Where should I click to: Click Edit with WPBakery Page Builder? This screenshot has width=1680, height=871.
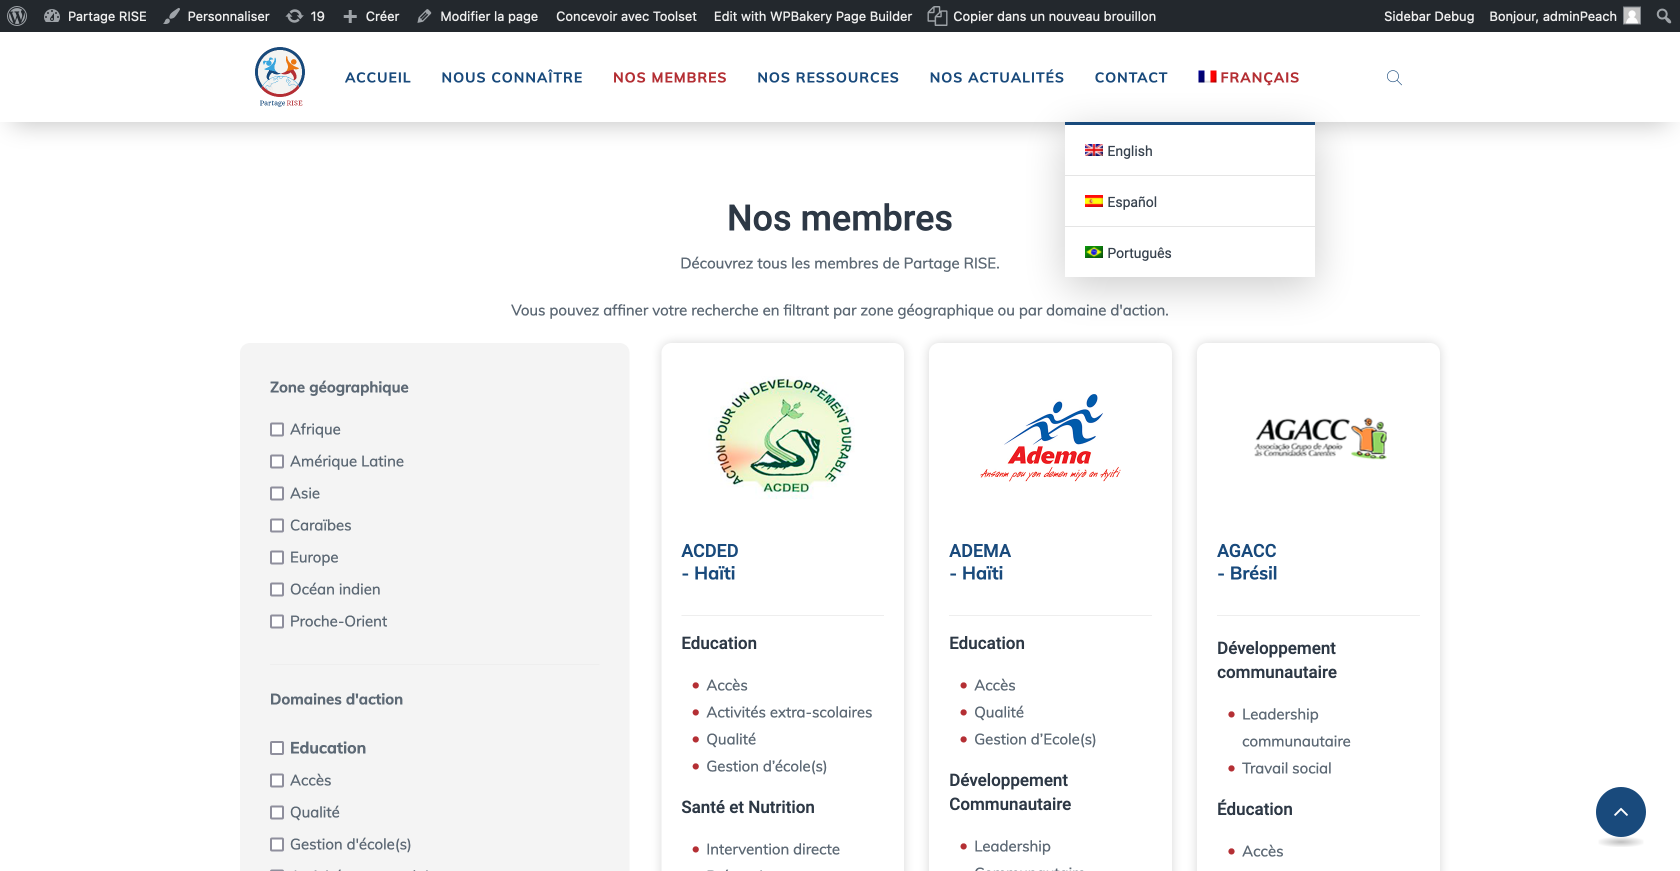click(x=813, y=16)
